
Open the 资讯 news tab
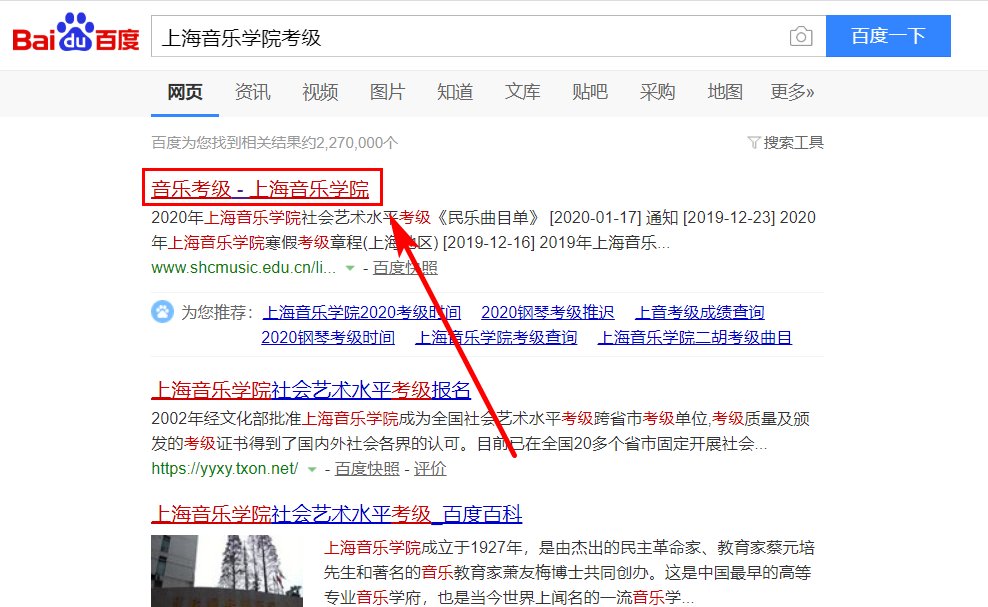(x=252, y=91)
